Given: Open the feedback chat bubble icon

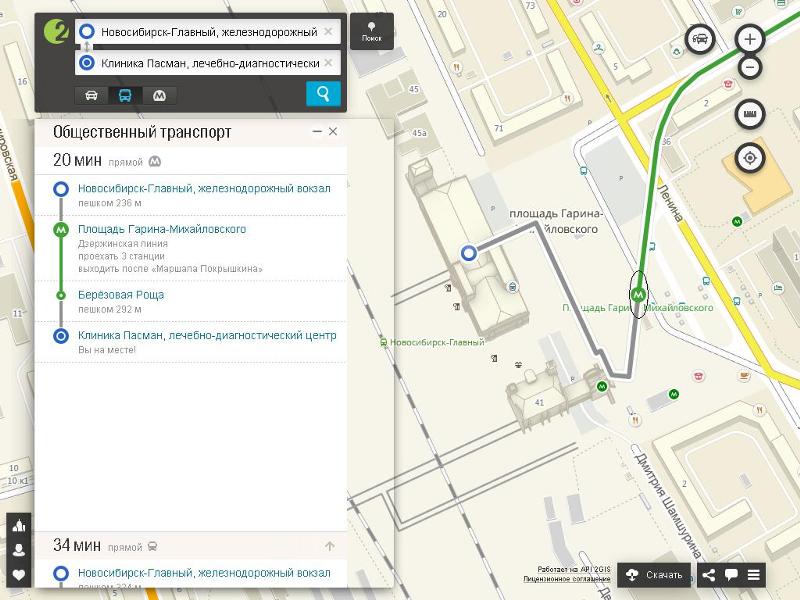Looking at the screenshot, I should [731, 575].
